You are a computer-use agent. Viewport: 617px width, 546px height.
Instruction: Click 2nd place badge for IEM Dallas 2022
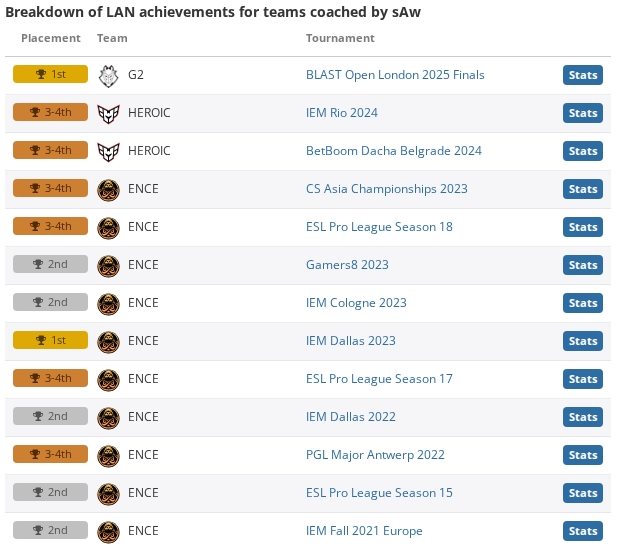(50, 416)
